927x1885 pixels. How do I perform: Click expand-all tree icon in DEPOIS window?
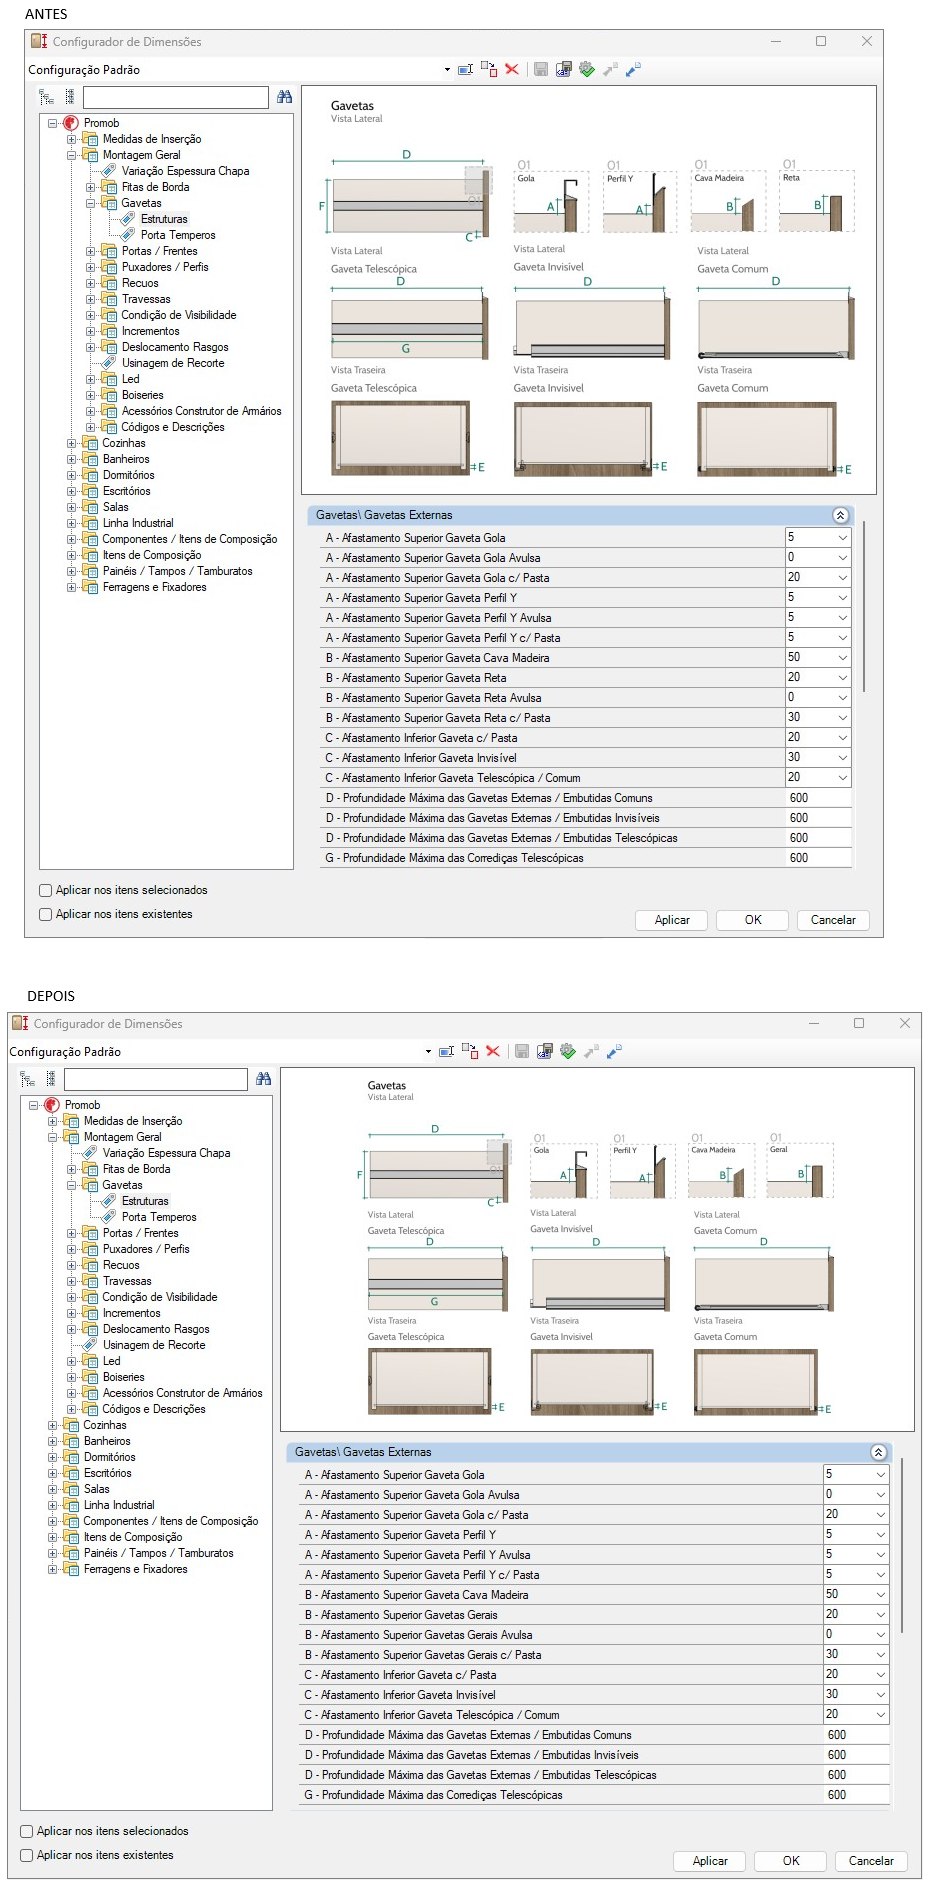[x=27, y=1079]
